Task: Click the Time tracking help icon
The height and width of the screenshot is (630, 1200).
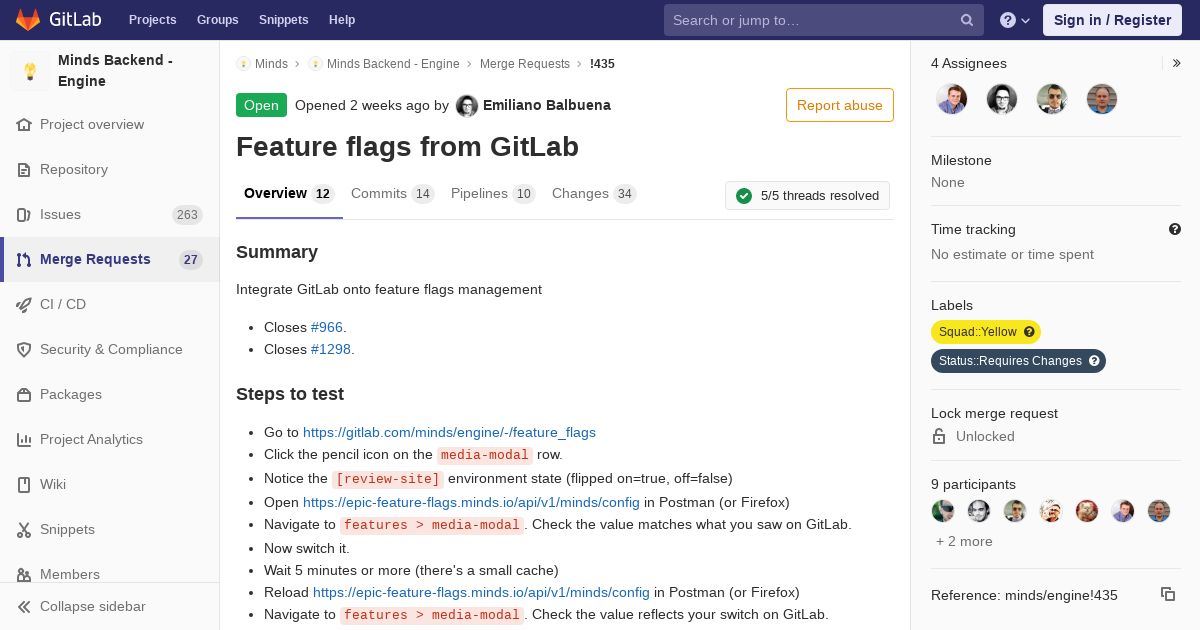Action: (x=1174, y=229)
